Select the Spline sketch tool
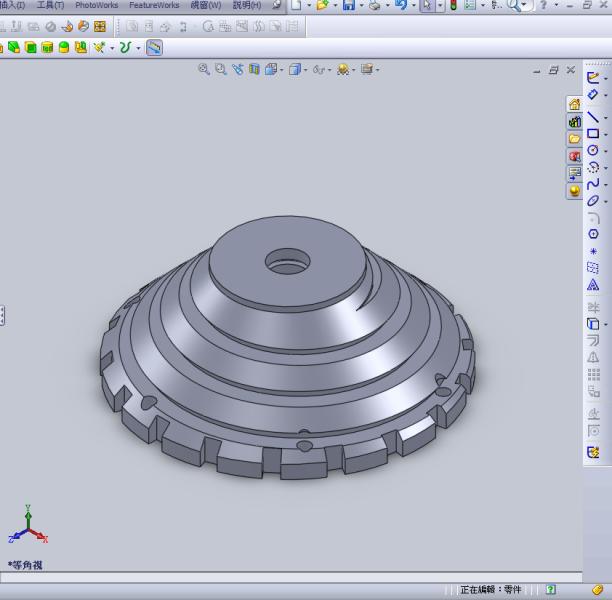 tap(593, 184)
